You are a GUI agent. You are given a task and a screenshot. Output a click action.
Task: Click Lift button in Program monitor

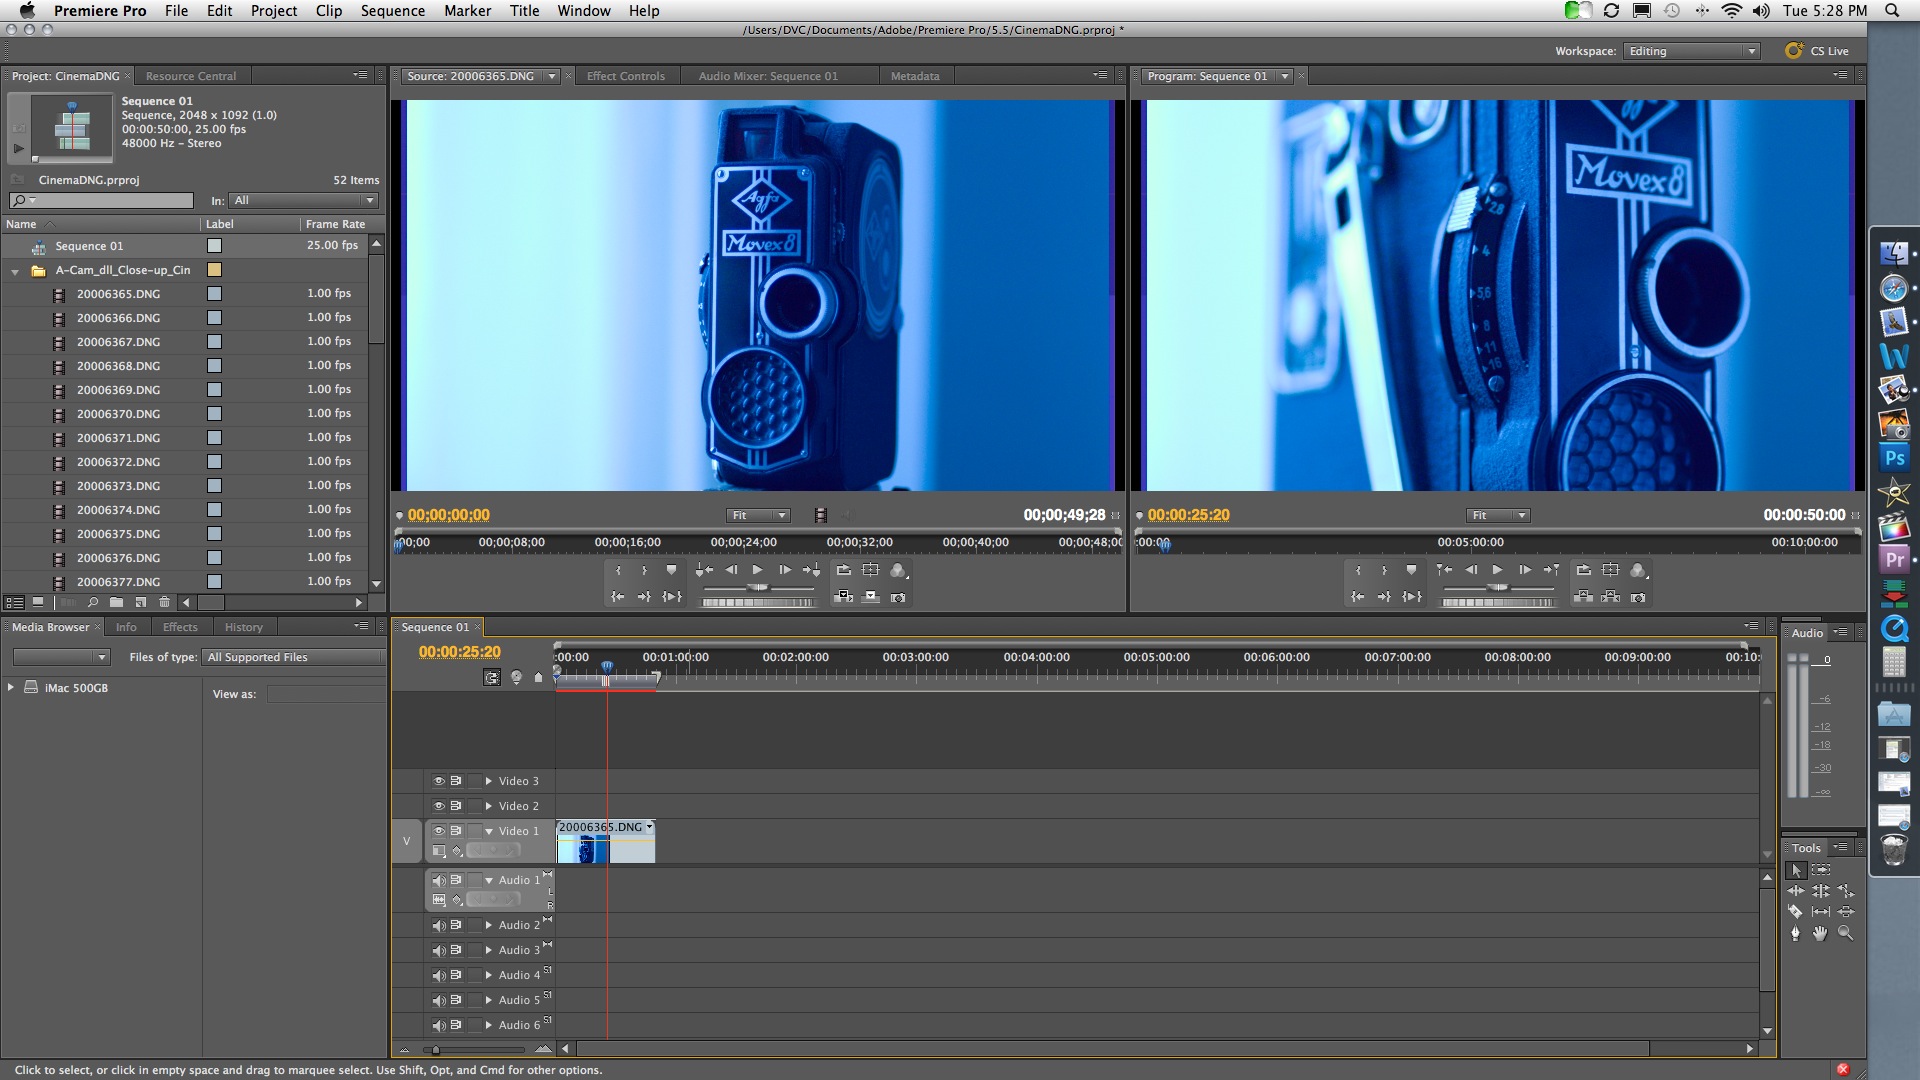click(1584, 597)
